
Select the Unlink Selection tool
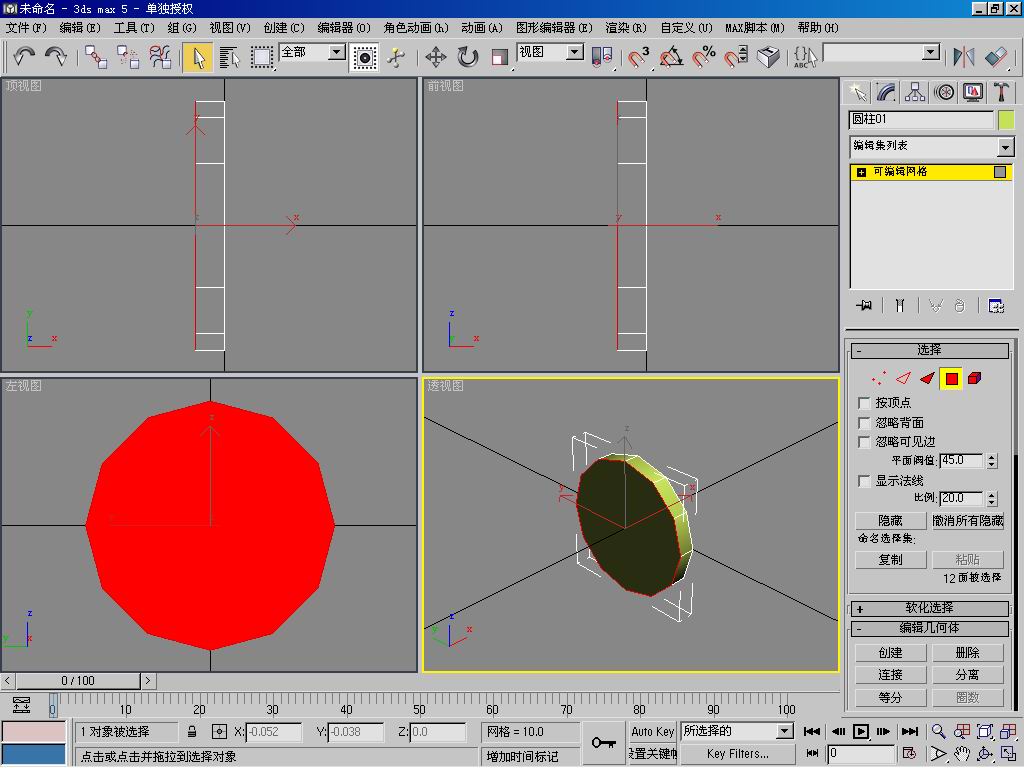[x=128, y=57]
